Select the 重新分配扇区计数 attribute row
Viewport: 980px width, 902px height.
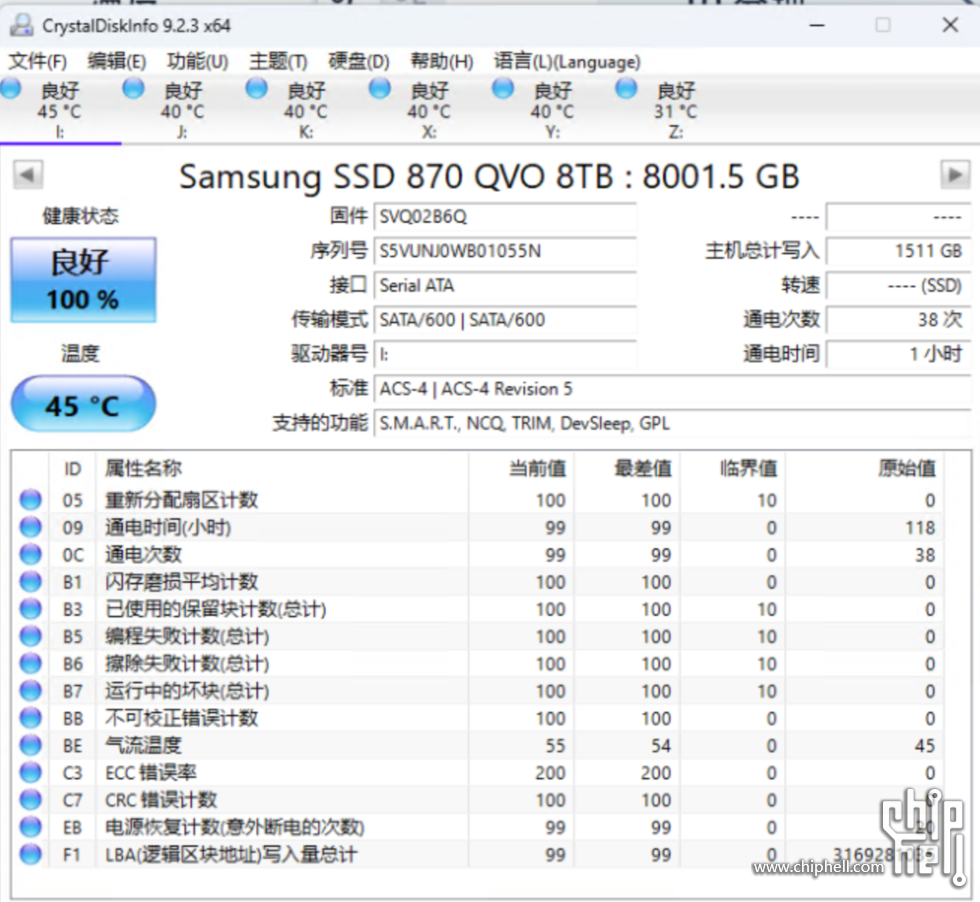[478, 500]
